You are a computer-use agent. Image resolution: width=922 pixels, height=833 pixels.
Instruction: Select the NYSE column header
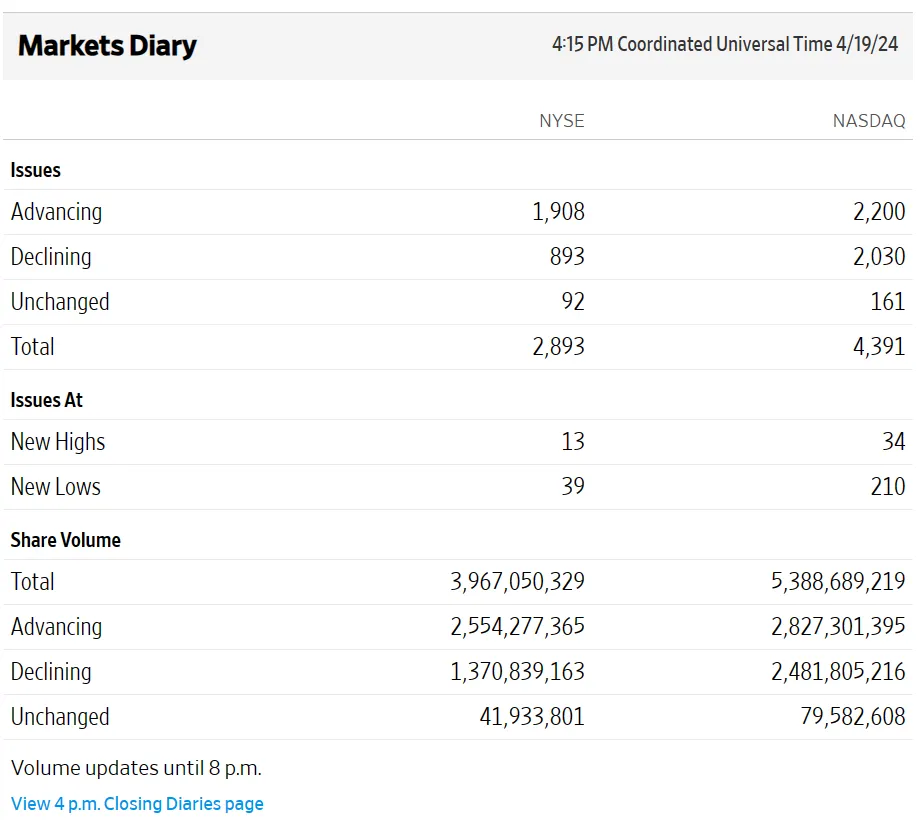click(561, 121)
